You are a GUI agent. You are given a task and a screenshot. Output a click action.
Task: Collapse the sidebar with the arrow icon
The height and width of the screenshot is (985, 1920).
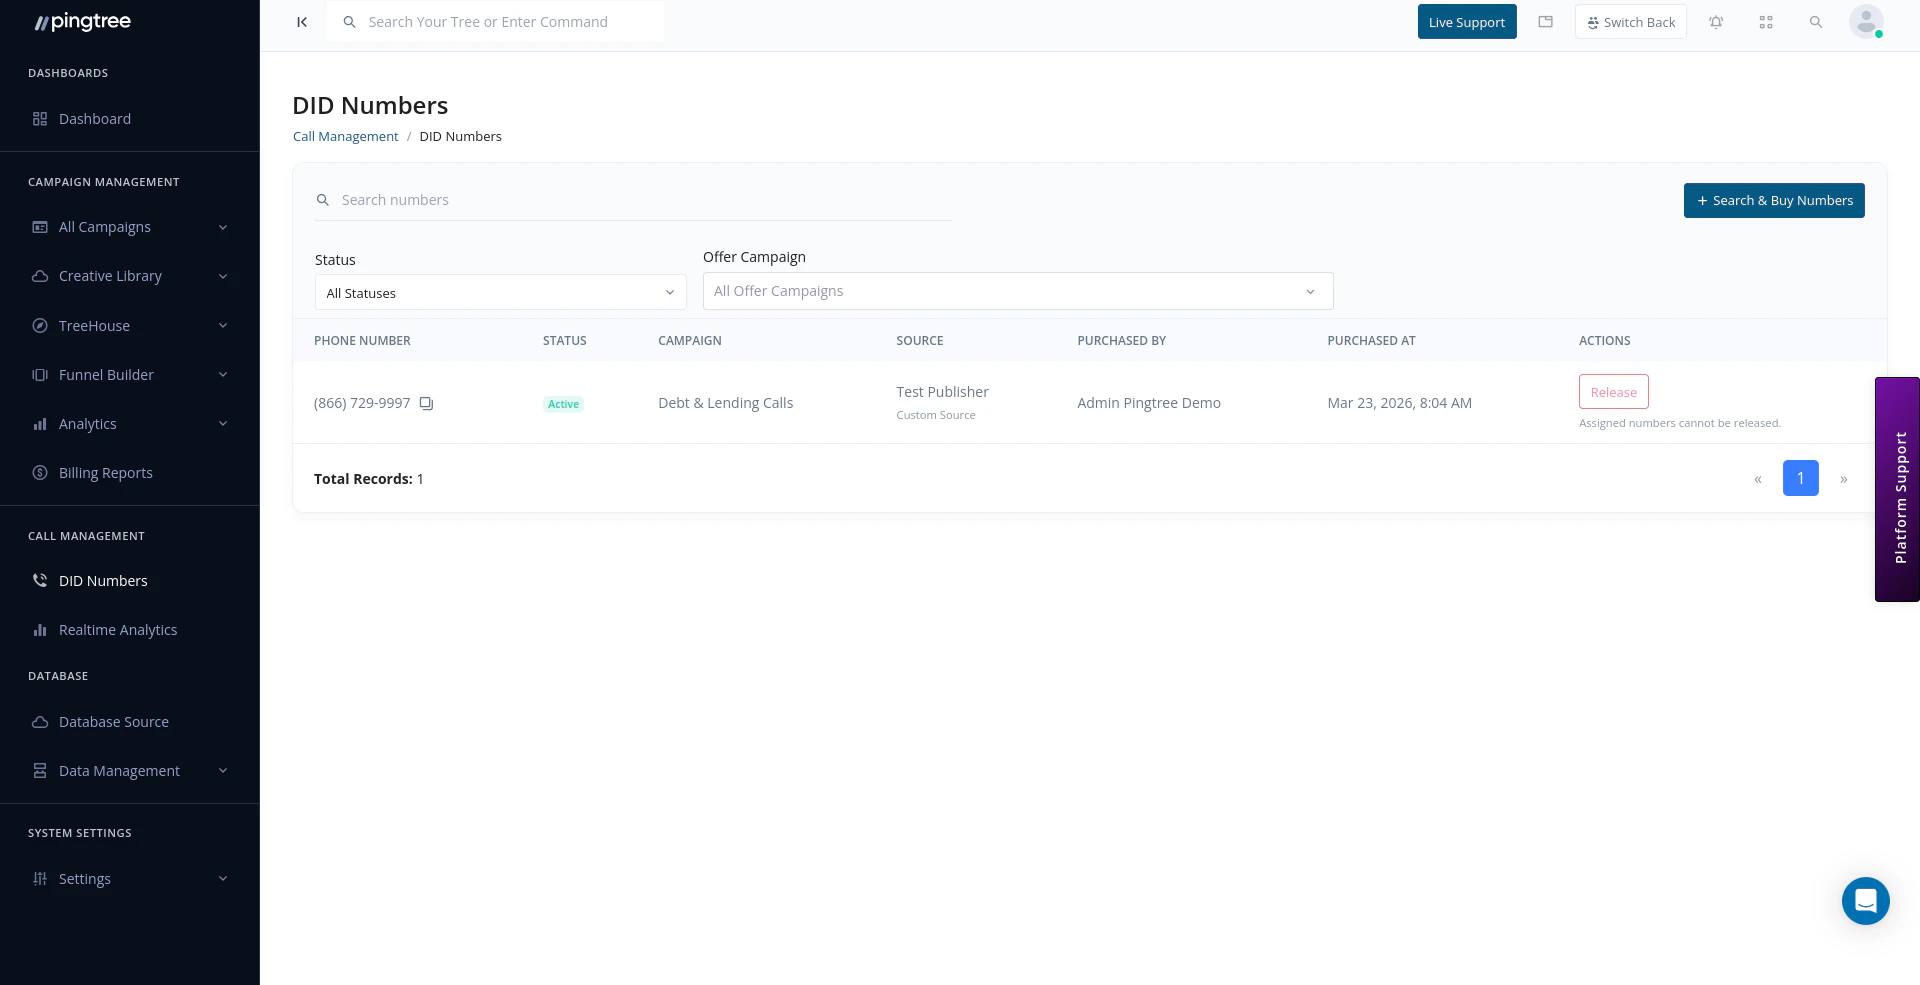pyautogui.click(x=302, y=21)
